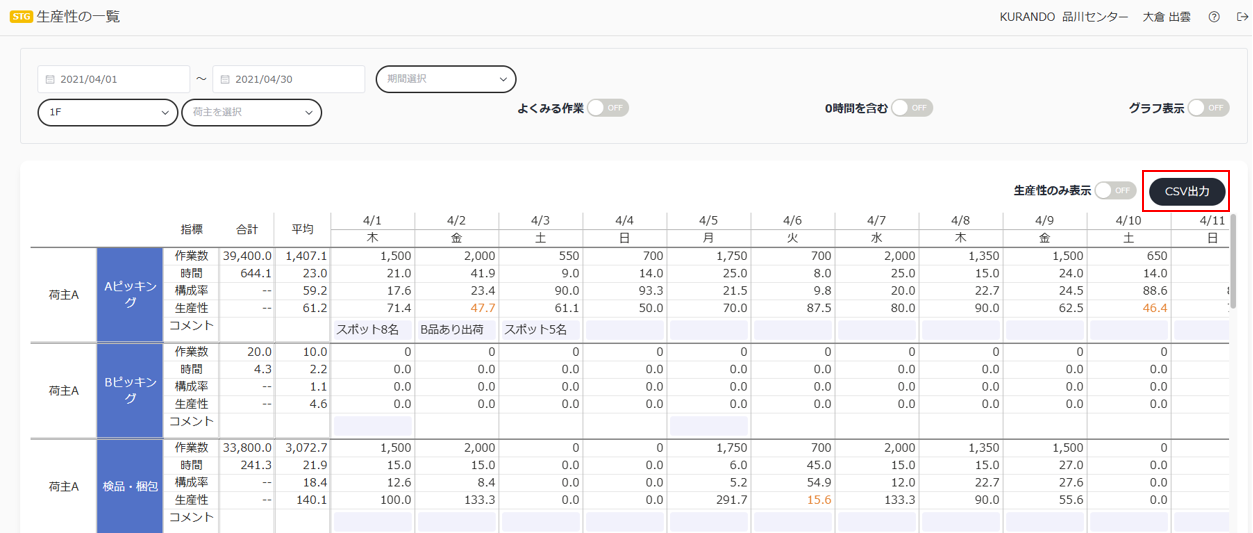Click the 4.3 total time value

coord(262,370)
